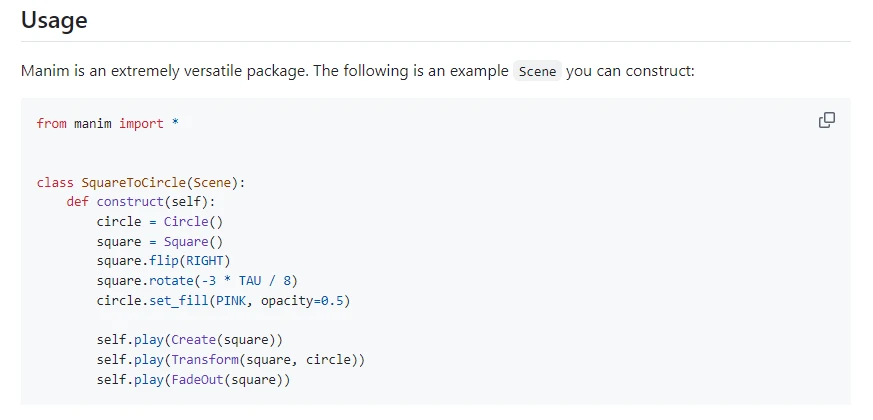Click the copy code button icon
873x420 pixels.
pyautogui.click(x=827, y=120)
